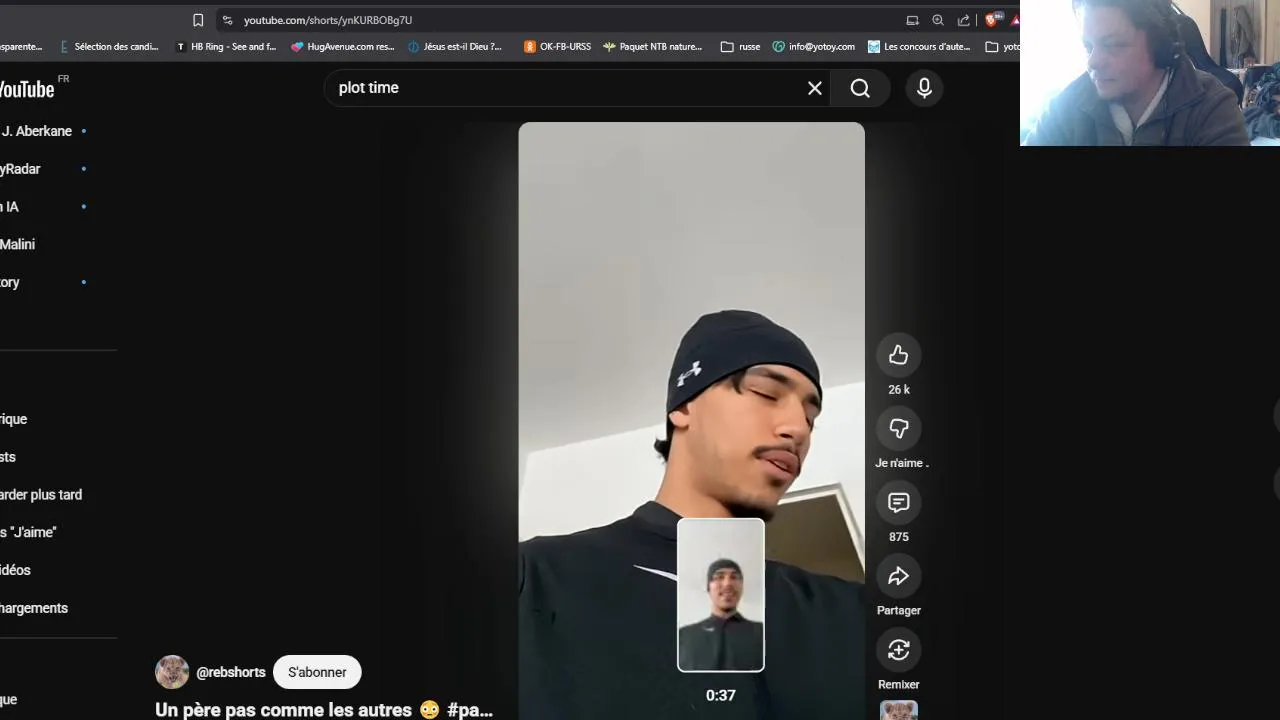The height and width of the screenshot is (720, 1280).
Task: Expand the 'russe' bookmarks folder
Action: 741,46
